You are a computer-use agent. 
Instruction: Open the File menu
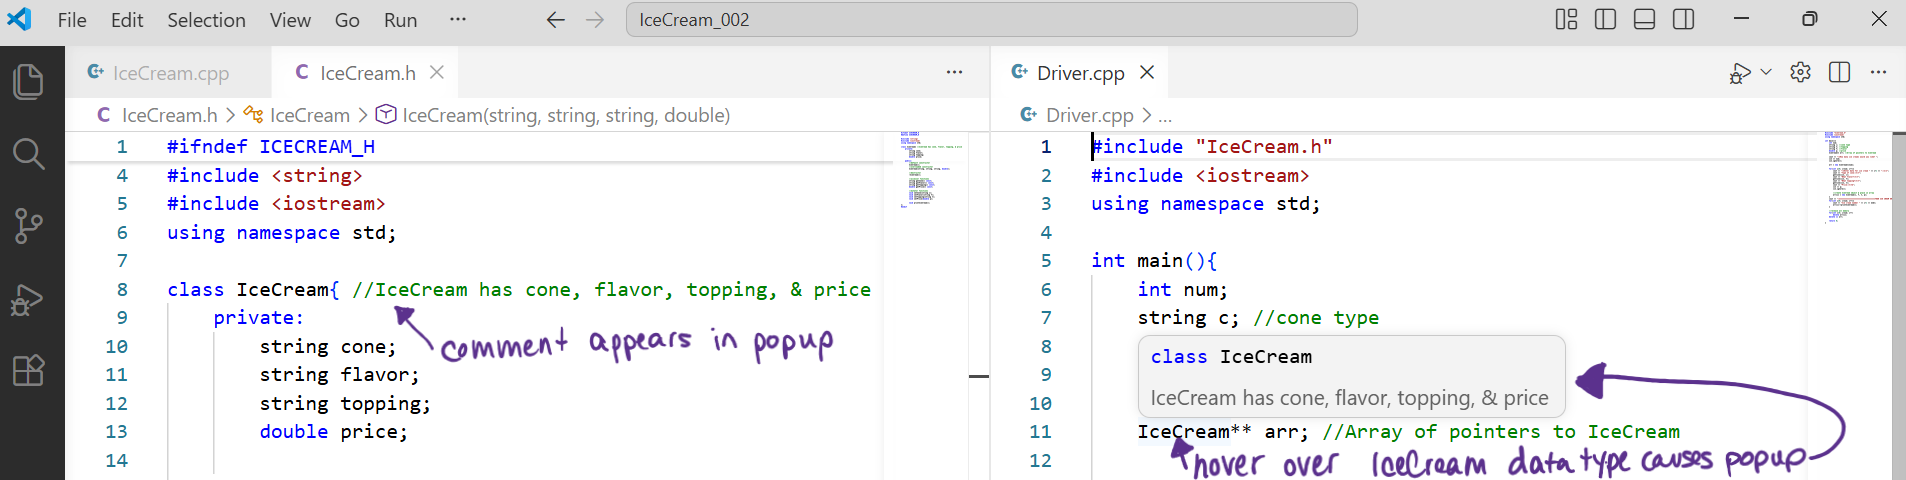(x=72, y=20)
